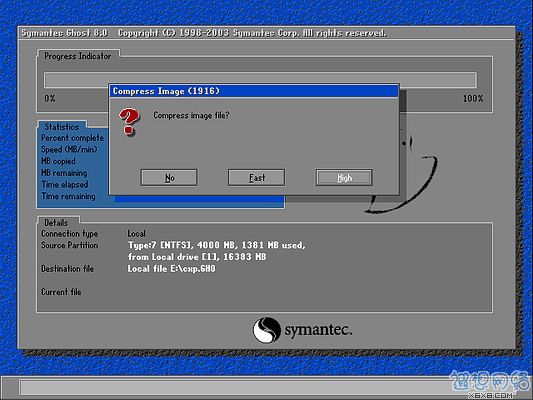Click the empty progress indicator bar
Screen dimensions: 533x400
point(260,80)
